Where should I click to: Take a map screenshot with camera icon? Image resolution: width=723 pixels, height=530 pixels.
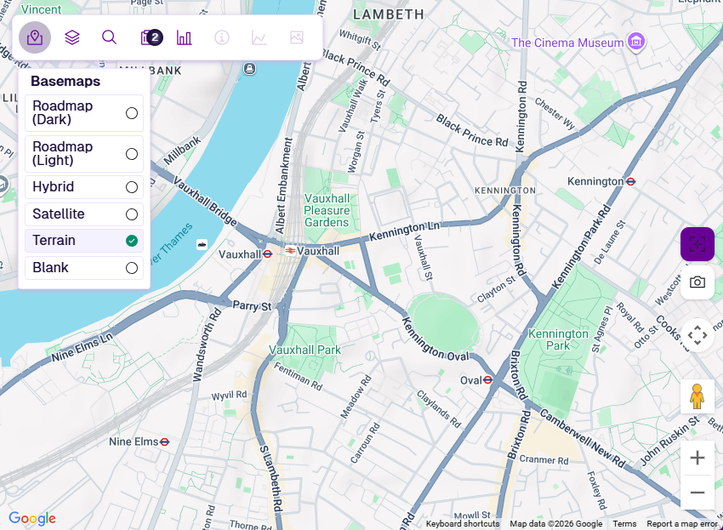697,282
